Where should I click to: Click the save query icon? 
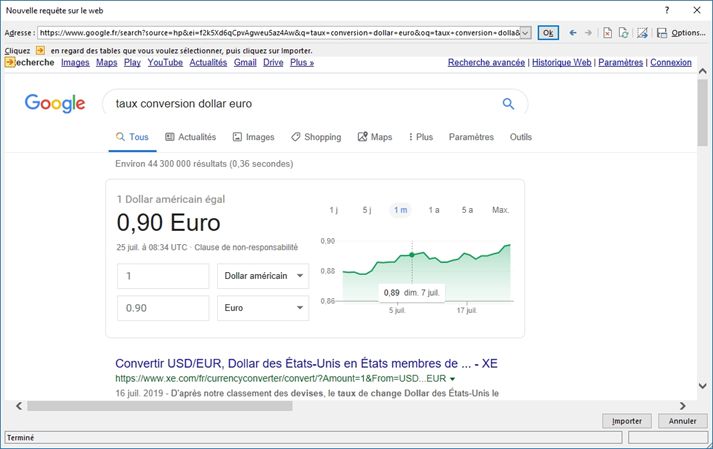[x=662, y=33]
